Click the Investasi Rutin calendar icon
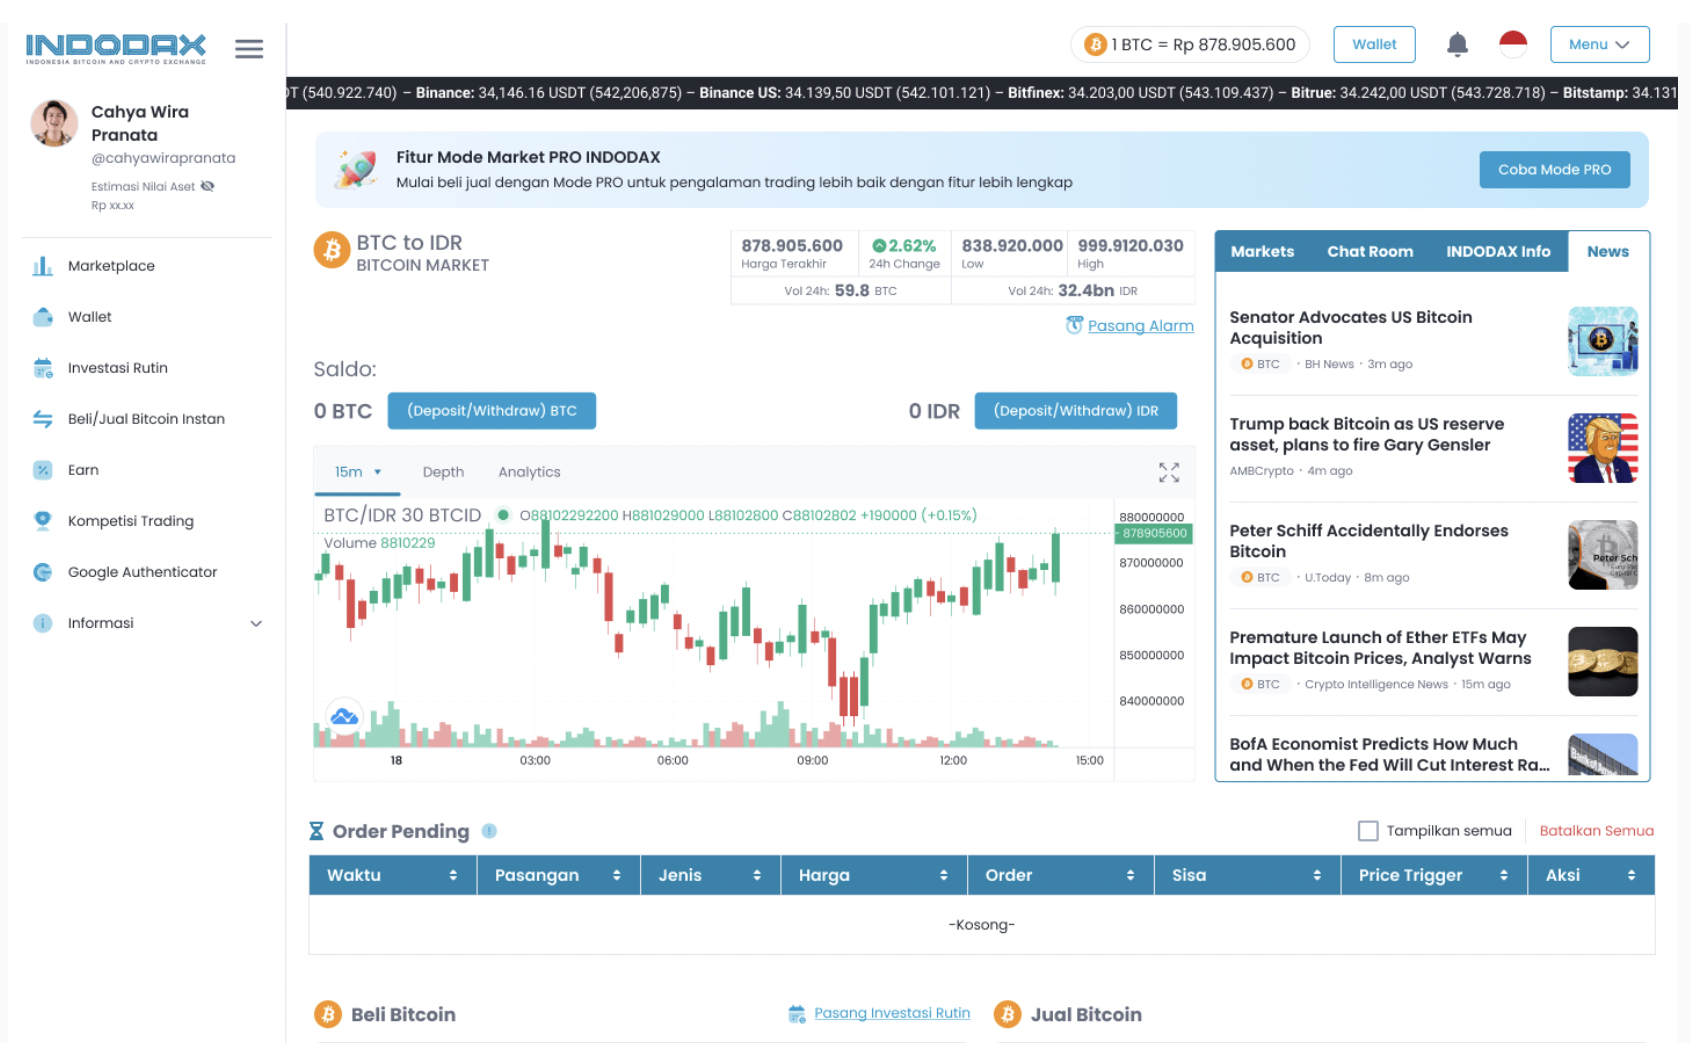Image resolution: width=1690 pixels, height=1043 pixels. pos(42,368)
